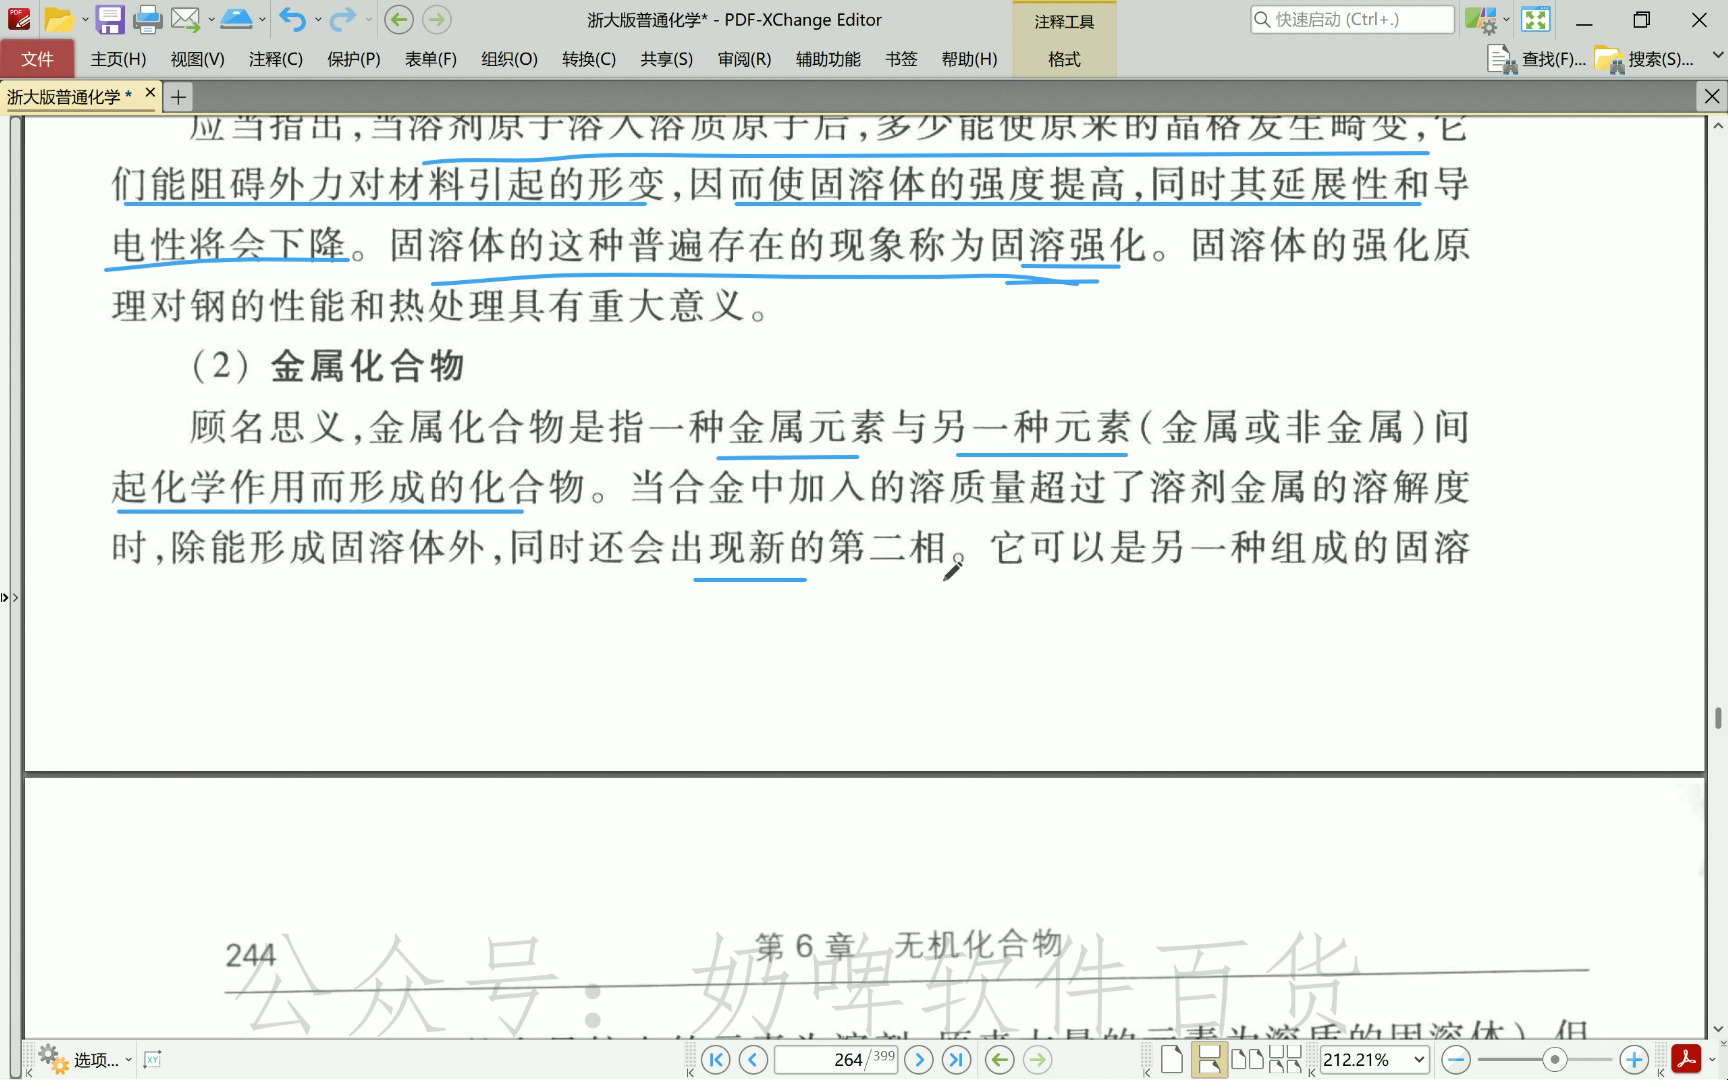This screenshot has height=1080, width=1728.
Task: Expand the scan options dropdown arrow
Action: [262, 20]
